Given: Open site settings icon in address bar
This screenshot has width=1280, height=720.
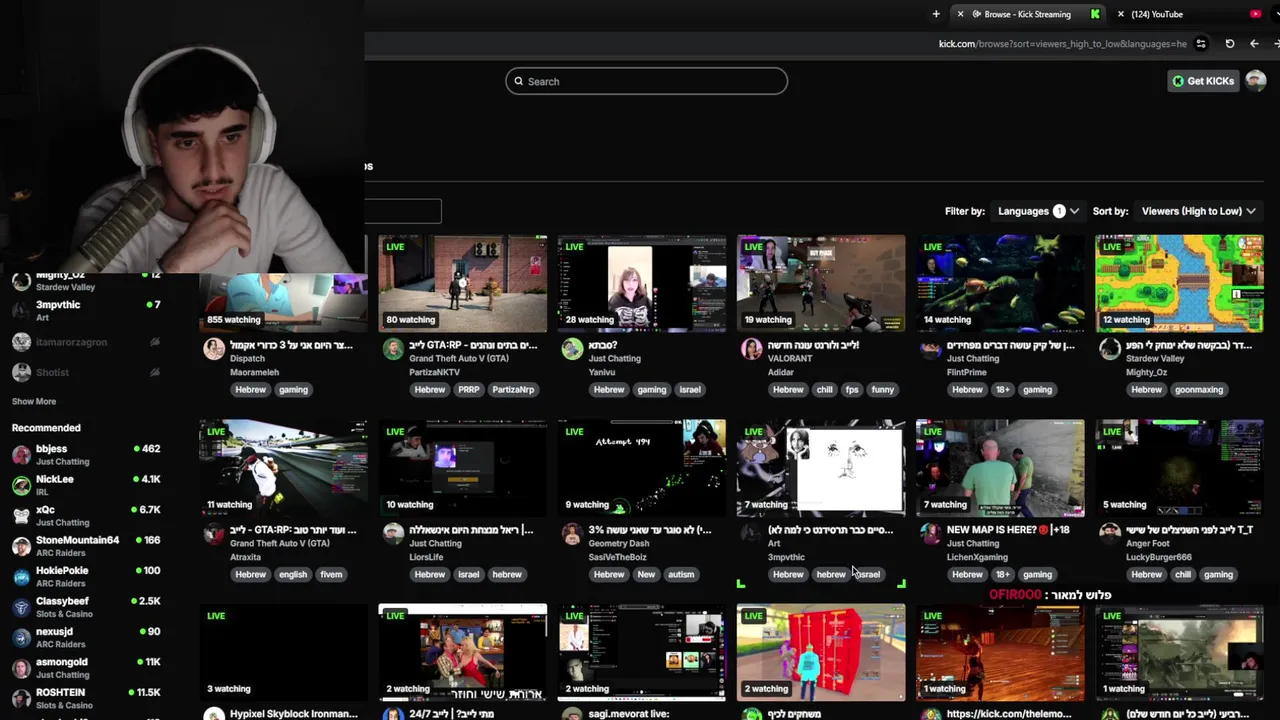Looking at the screenshot, I should [x=1201, y=44].
